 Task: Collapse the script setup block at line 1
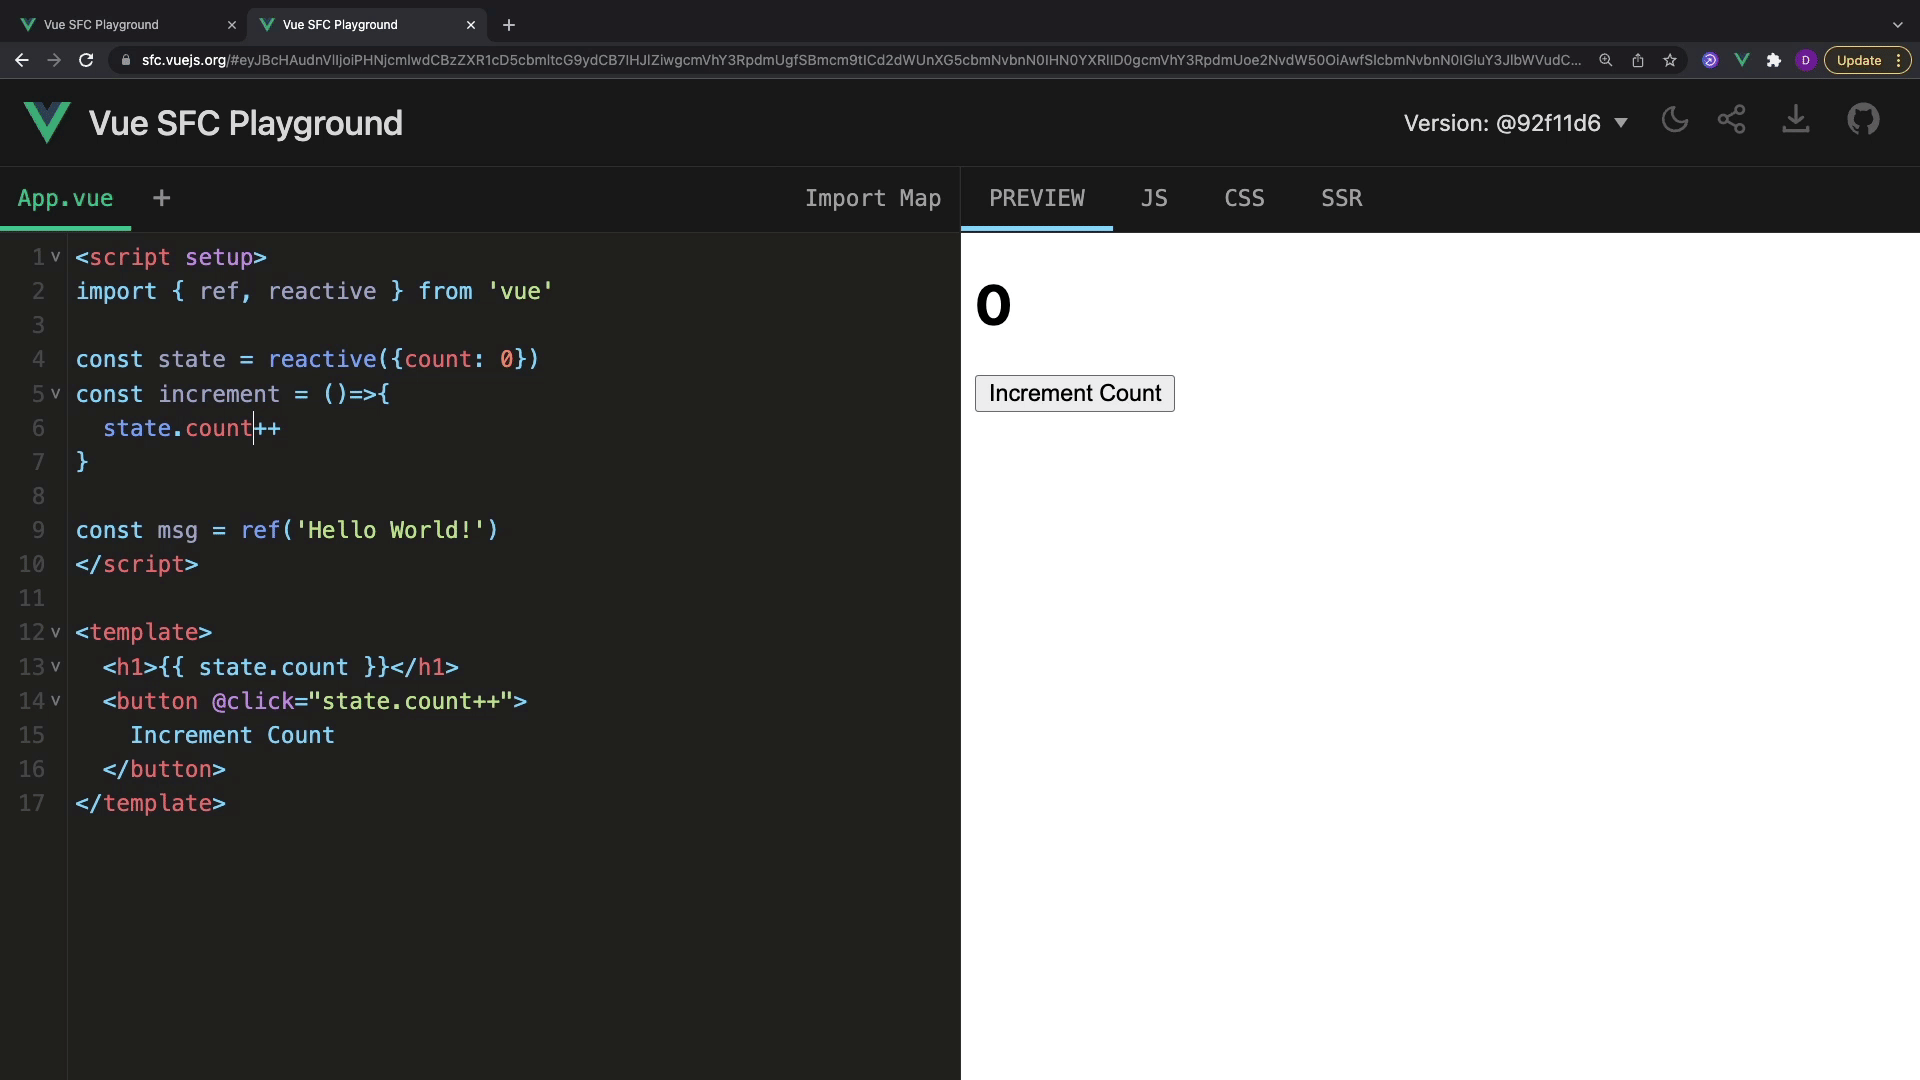(x=56, y=257)
